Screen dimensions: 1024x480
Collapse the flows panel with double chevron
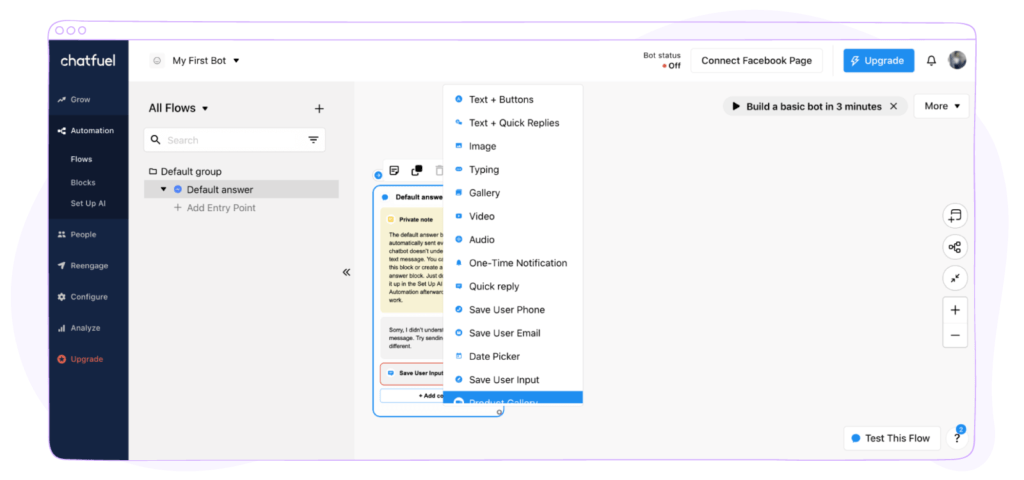click(347, 272)
